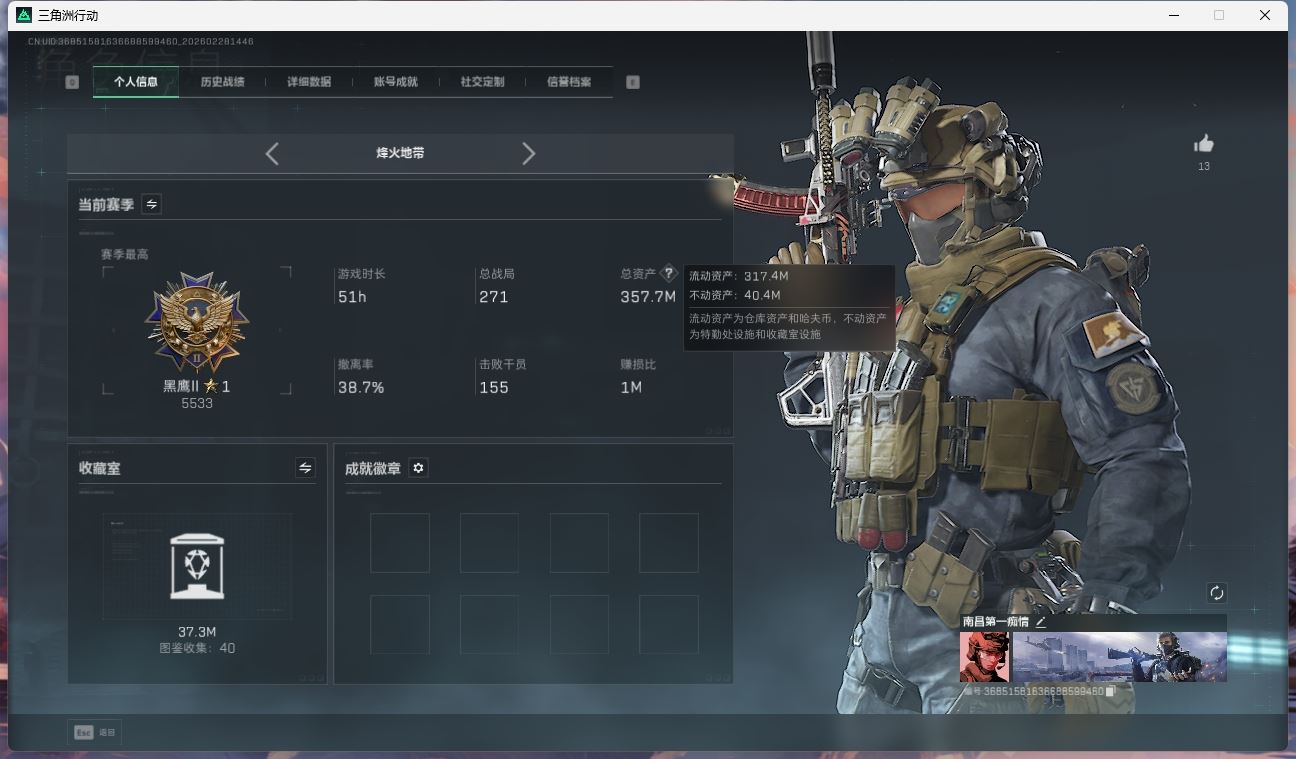The image size is (1296, 759).
Task: Toggle the current season switch icon
Action: [151, 204]
